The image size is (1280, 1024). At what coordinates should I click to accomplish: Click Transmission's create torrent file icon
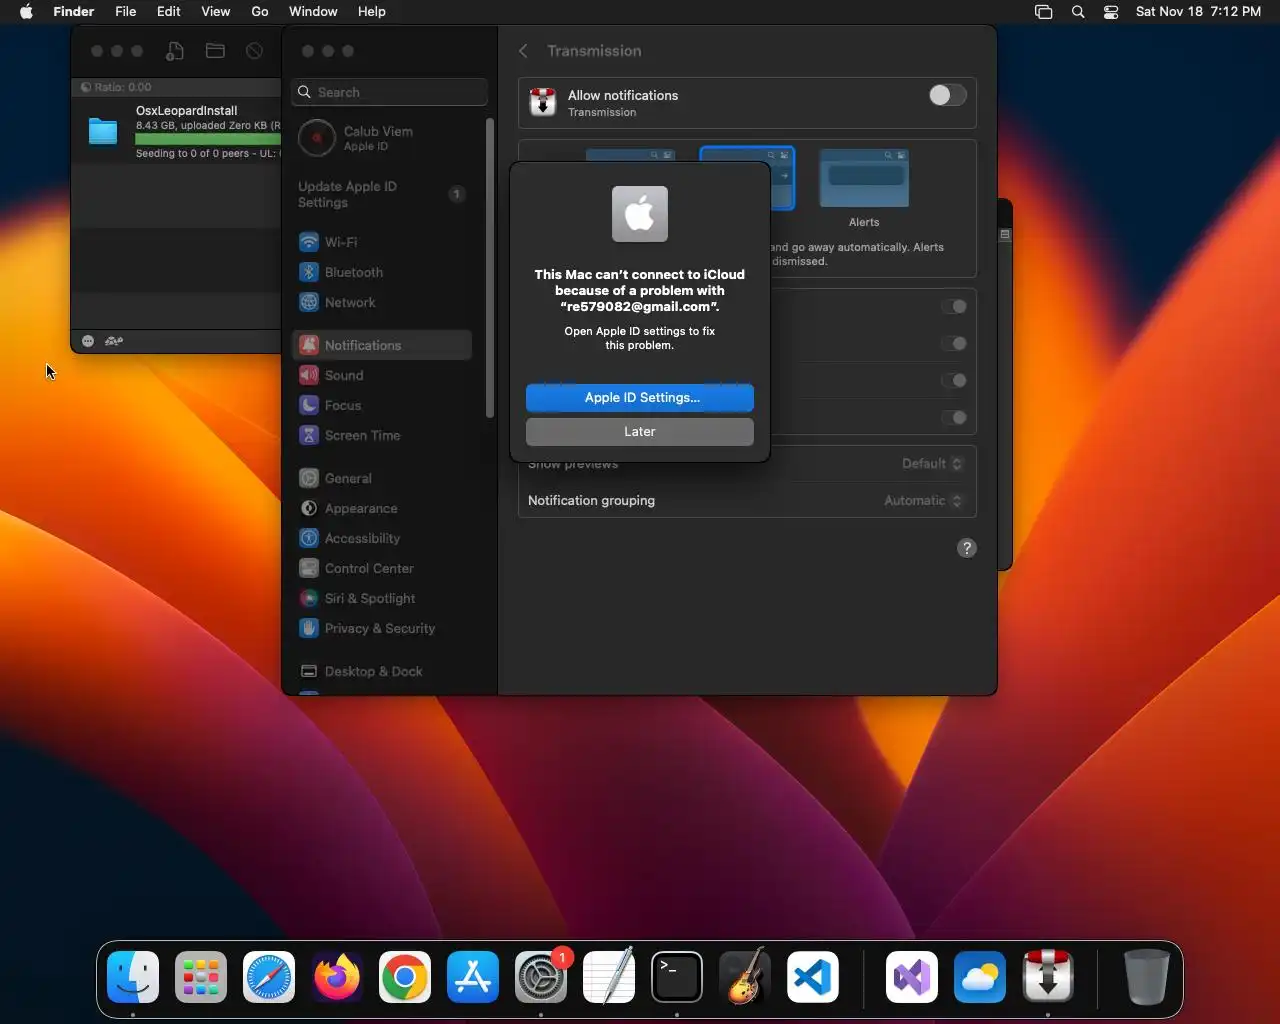point(175,51)
